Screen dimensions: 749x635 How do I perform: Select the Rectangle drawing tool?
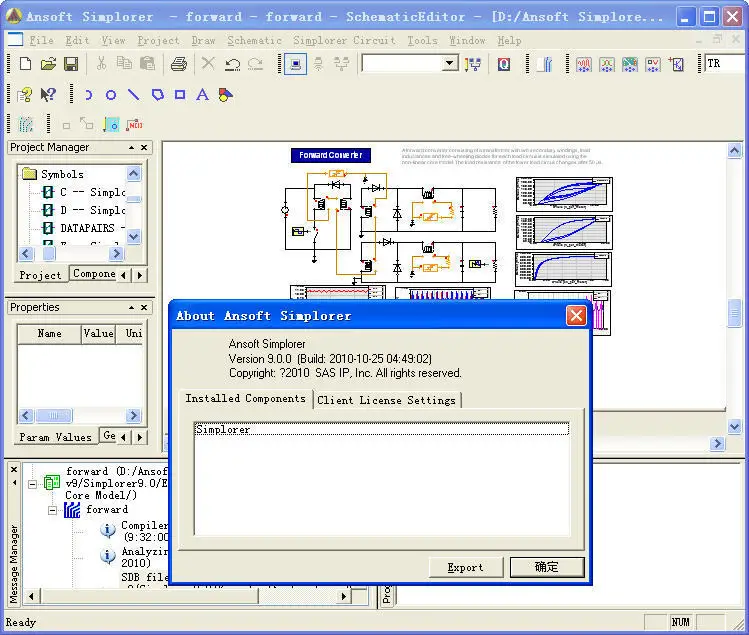[180, 95]
